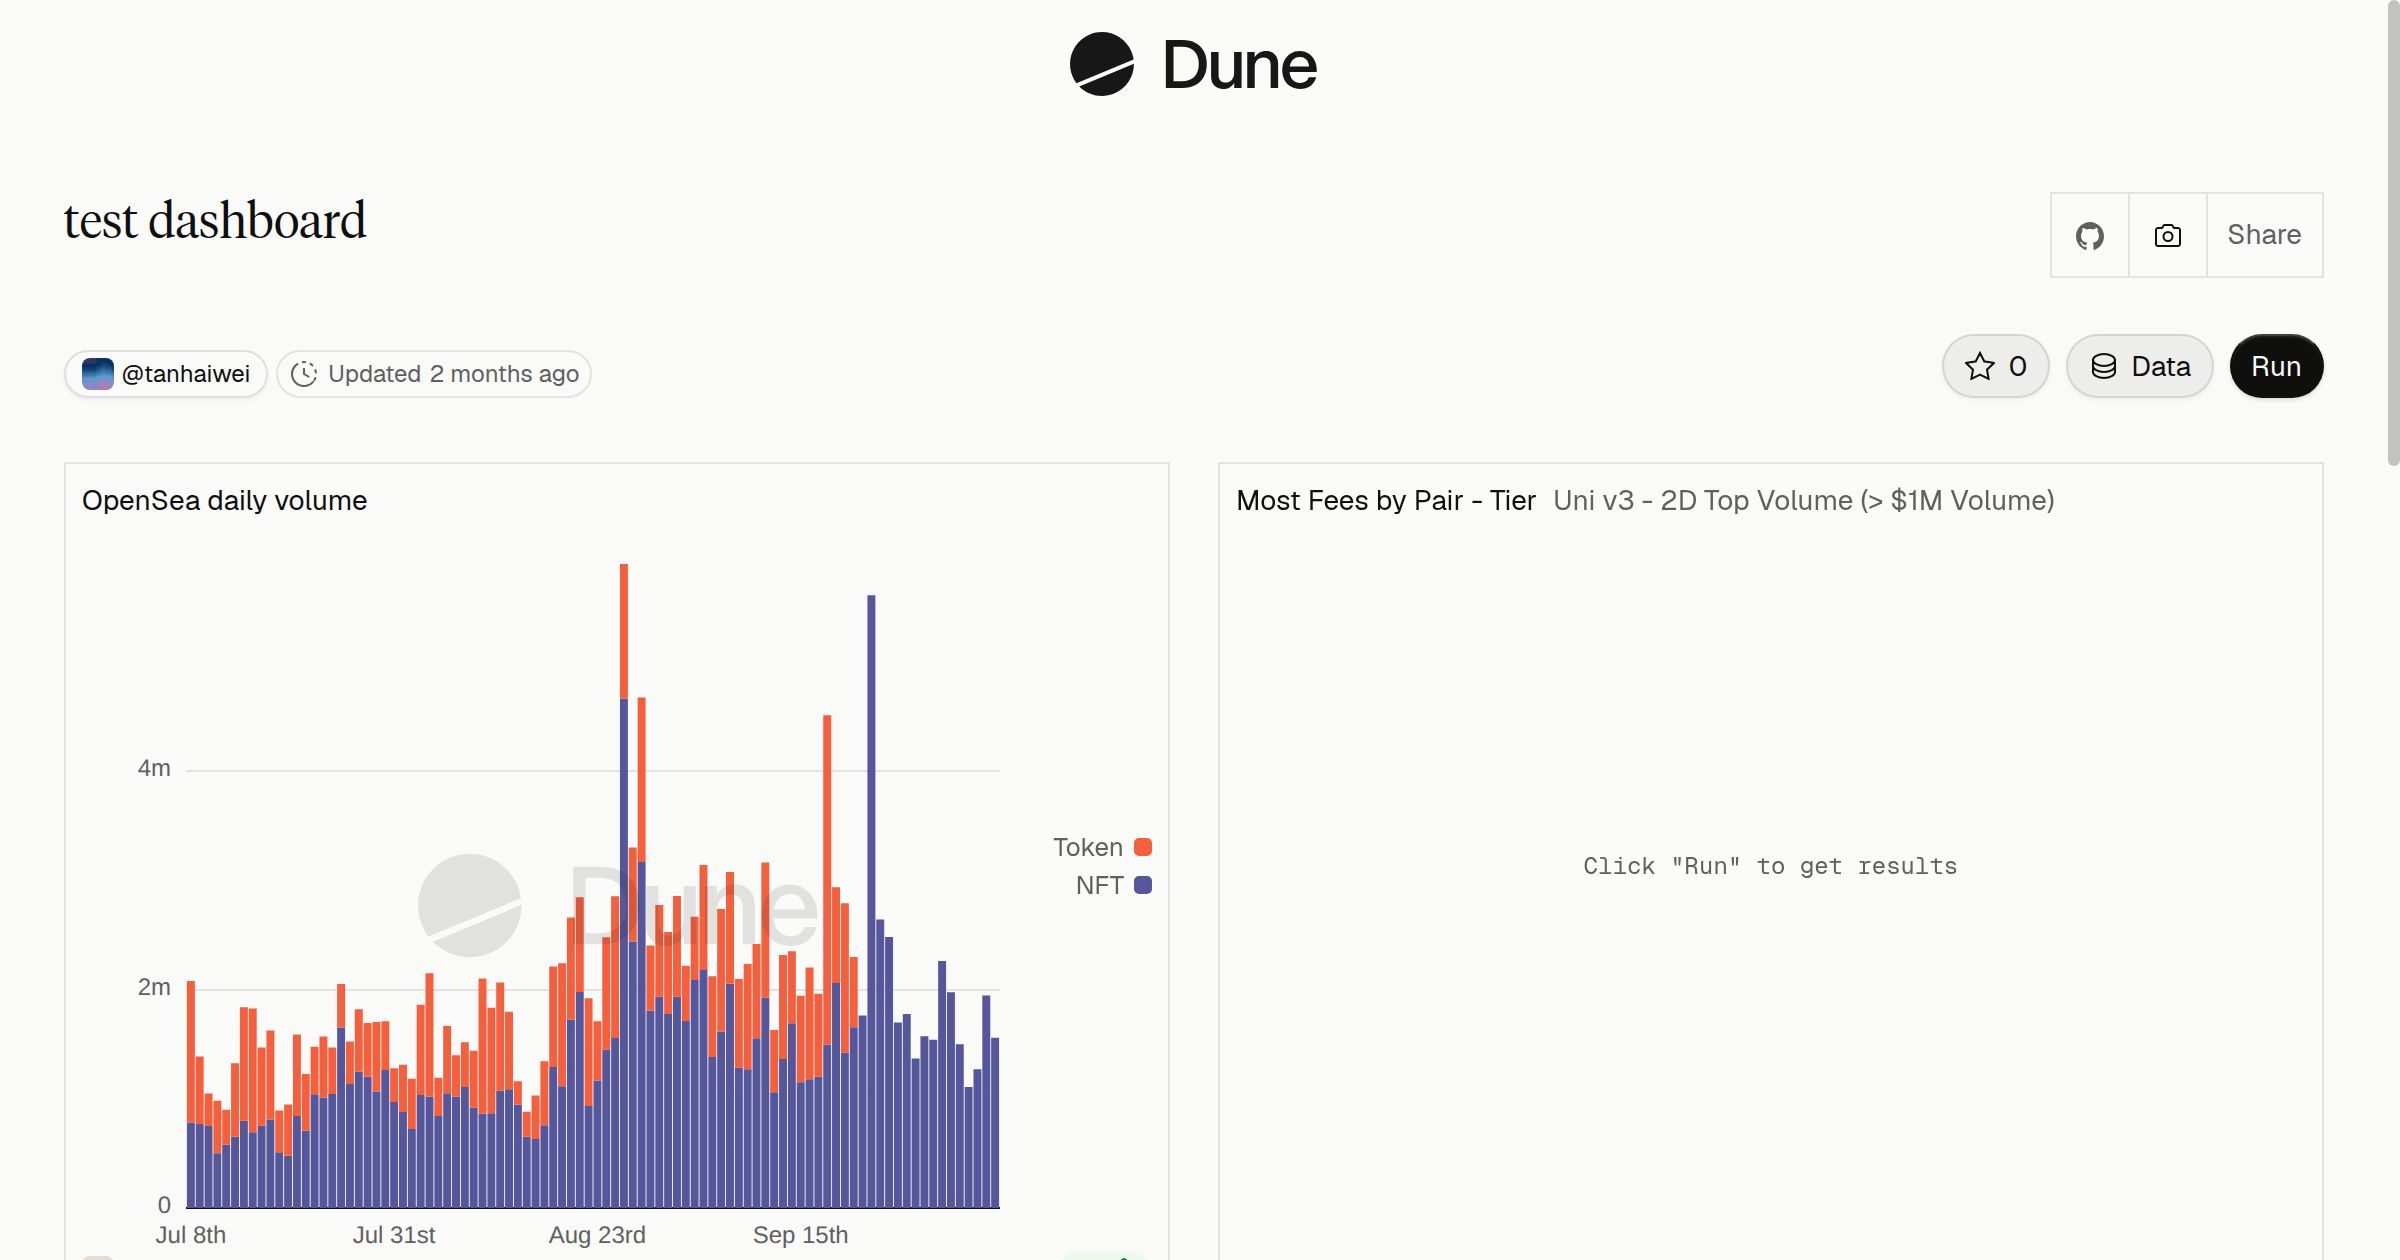Click the 'Click "Run" to get results' message
The image size is (2400, 1260).
tap(1770, 866)
